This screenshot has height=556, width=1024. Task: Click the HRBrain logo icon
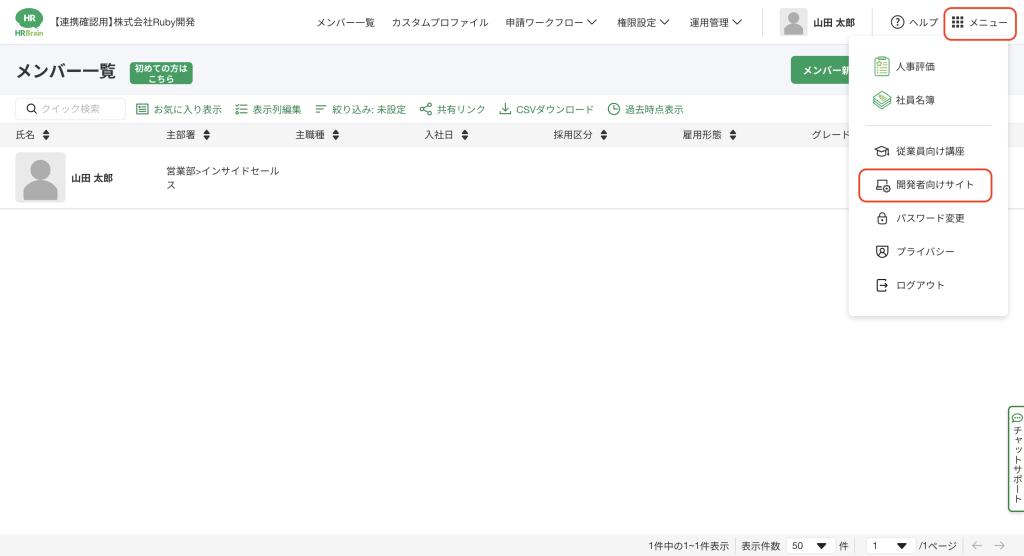point(29,22)
